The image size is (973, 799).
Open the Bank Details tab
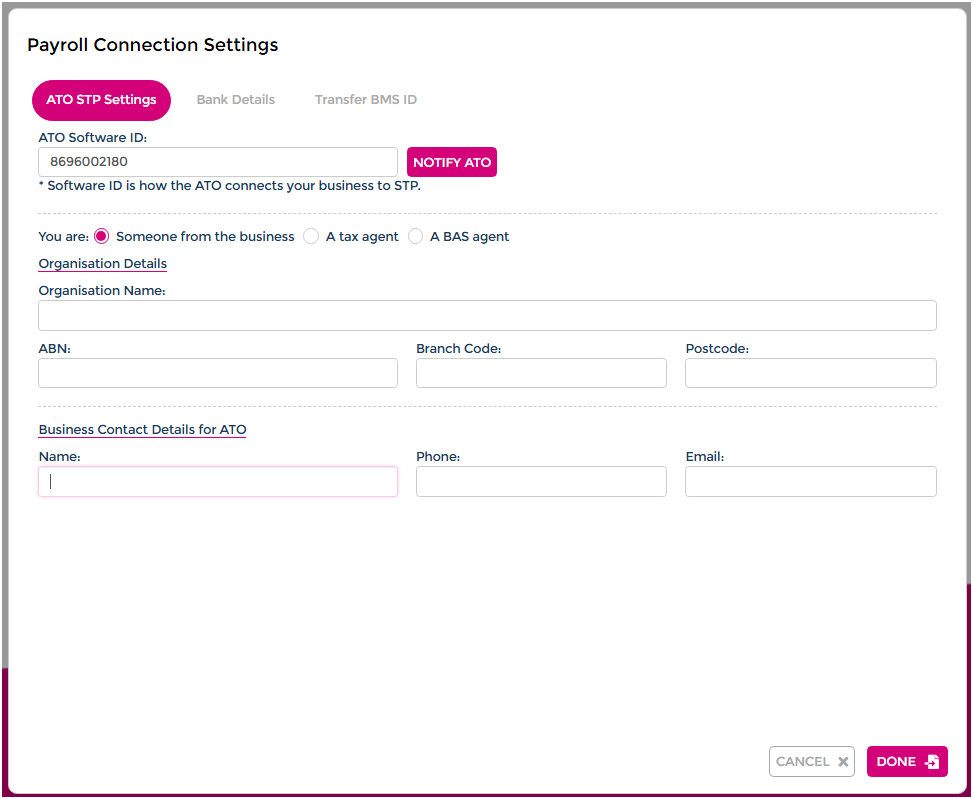235,100
